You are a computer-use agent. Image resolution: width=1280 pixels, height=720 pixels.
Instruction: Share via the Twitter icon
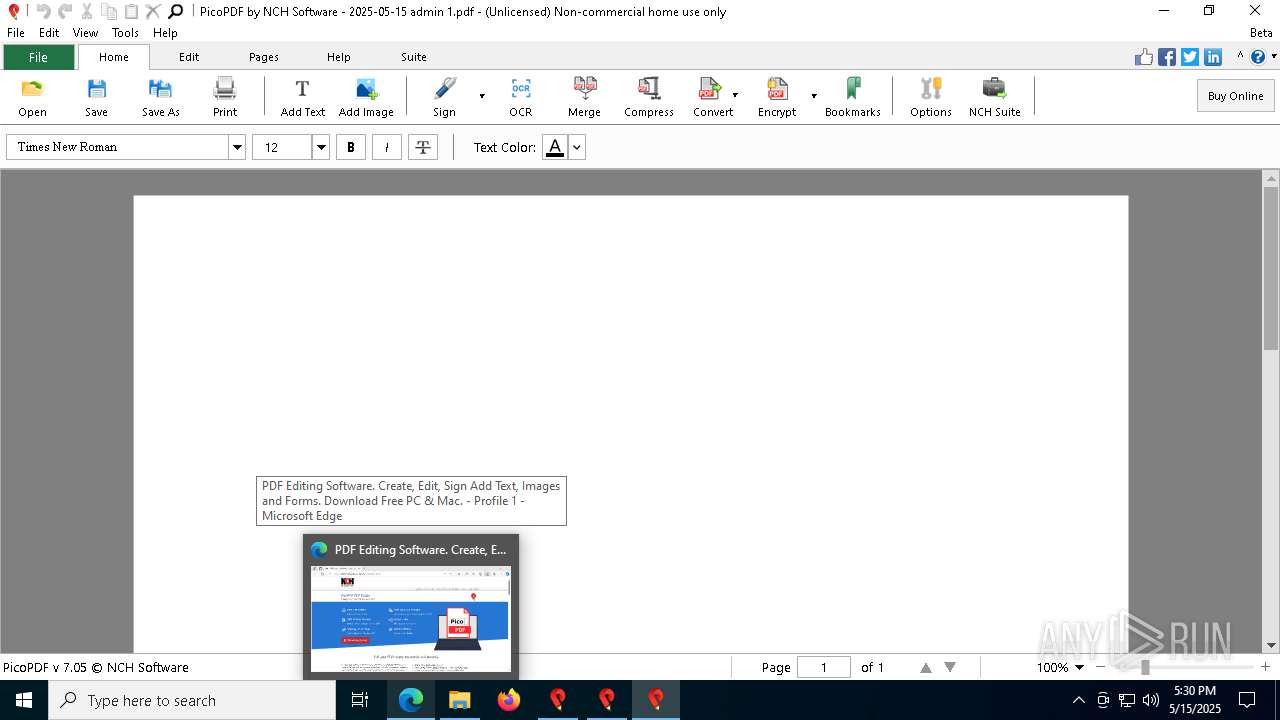point(1190,57)
